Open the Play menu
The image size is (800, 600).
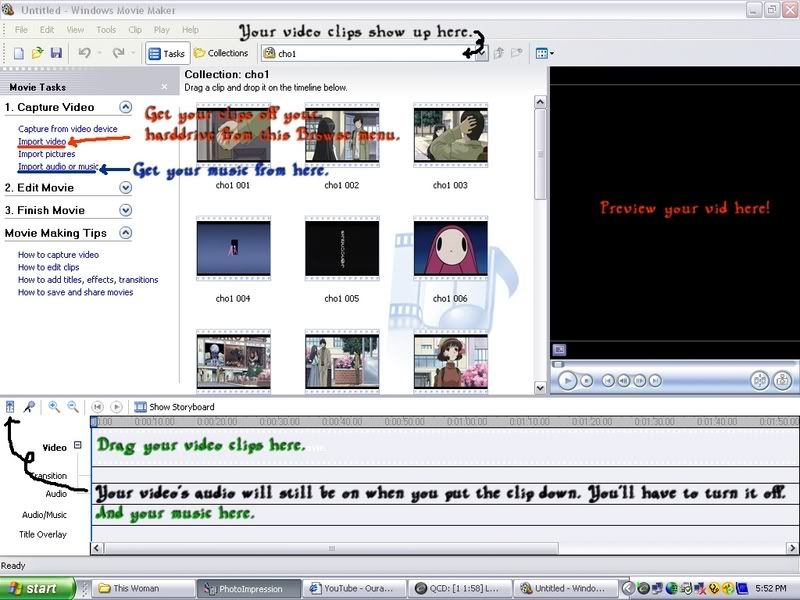point(162,30)
